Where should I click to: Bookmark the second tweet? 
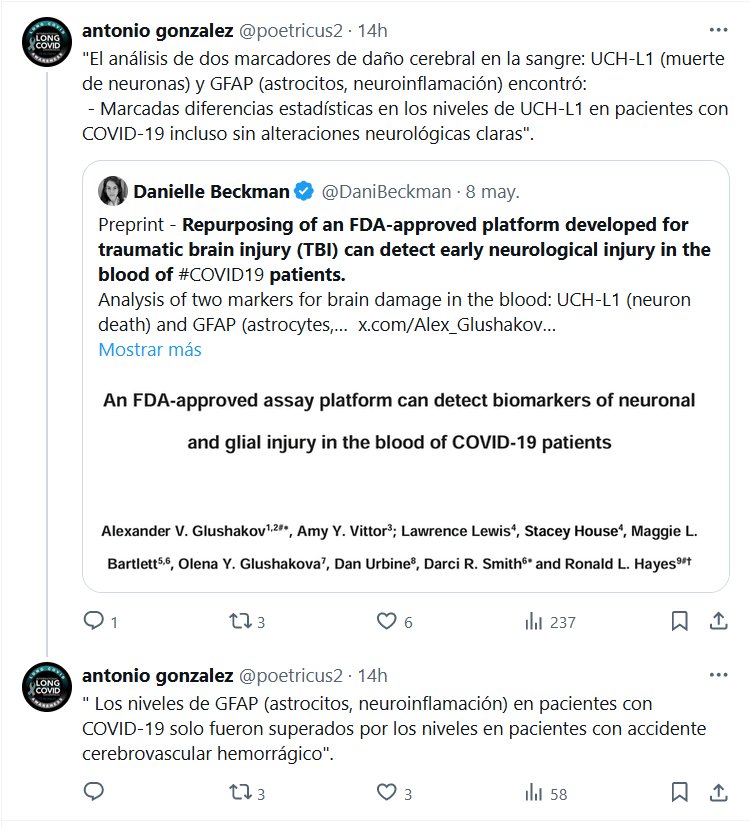(x=679, y=793)
